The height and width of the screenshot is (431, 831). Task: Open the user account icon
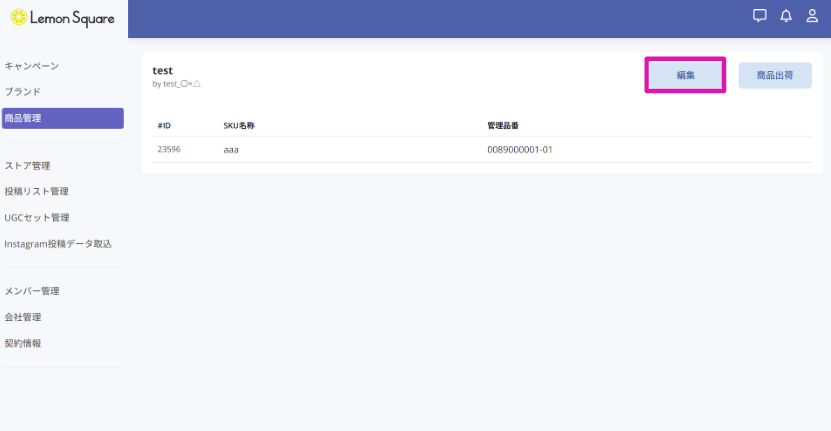812,16
